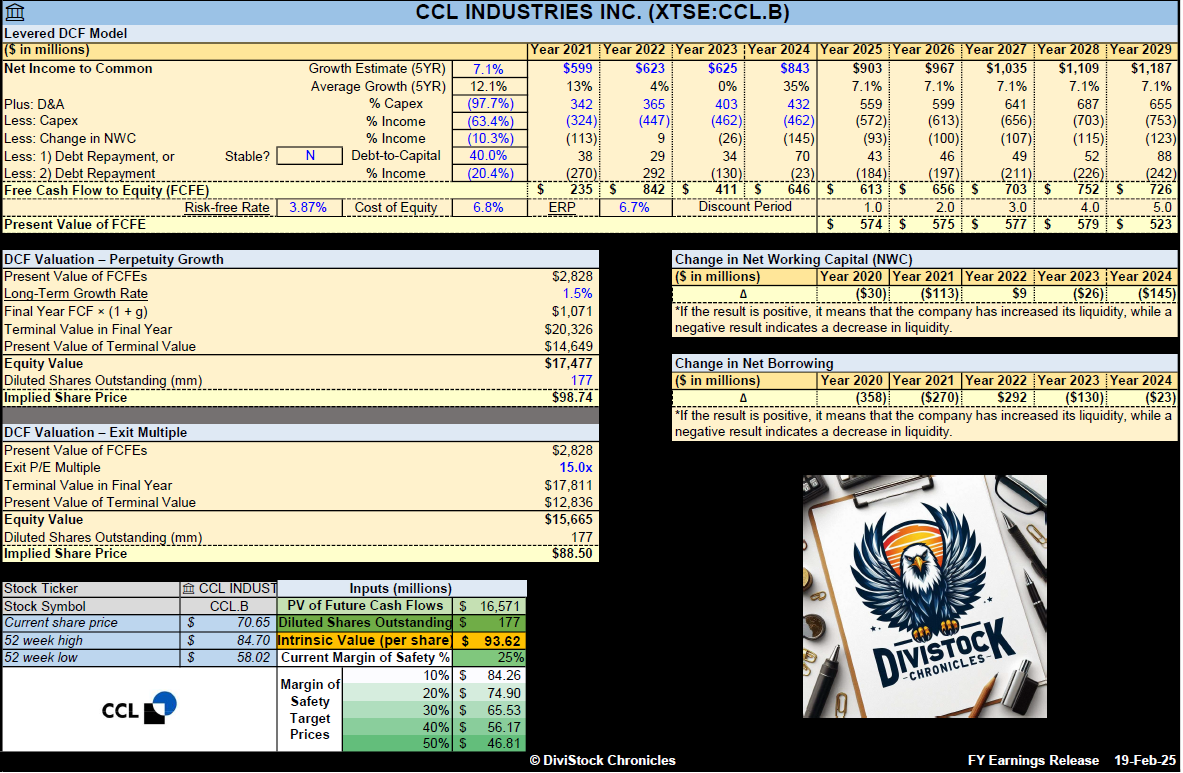Click the CCL company logo image

click(140, 708)
